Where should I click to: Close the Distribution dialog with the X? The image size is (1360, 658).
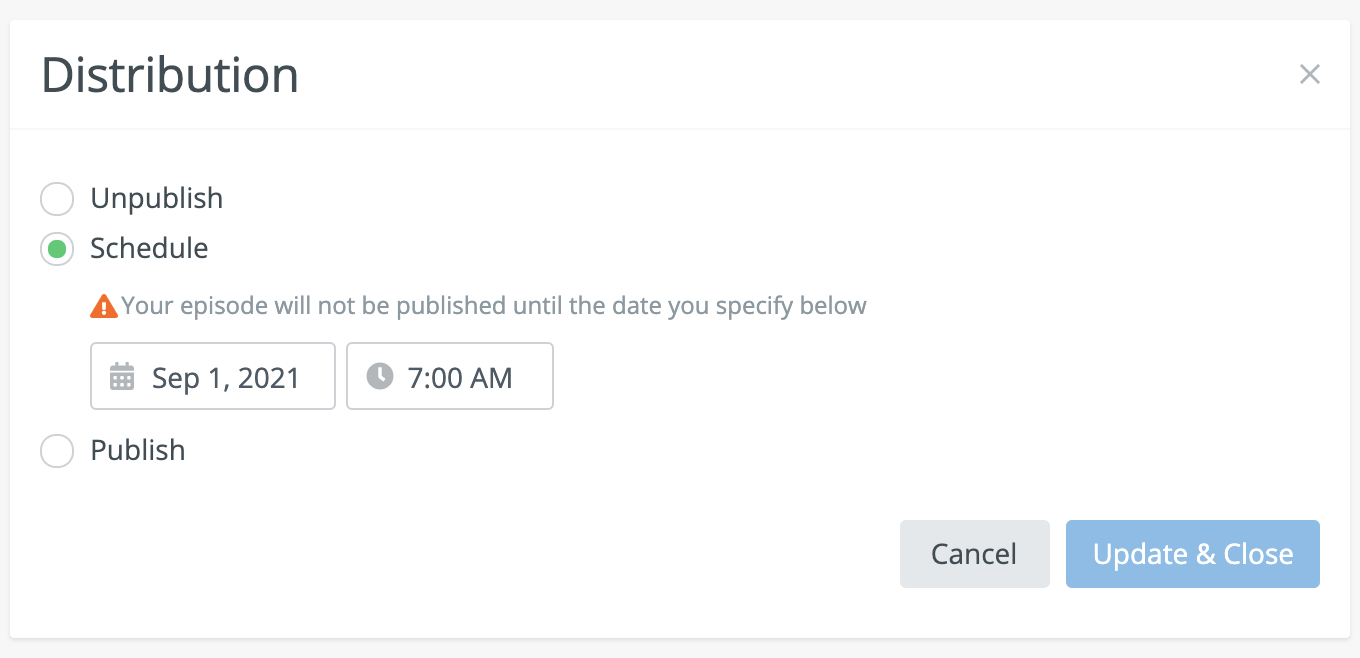pos(1309,74)
